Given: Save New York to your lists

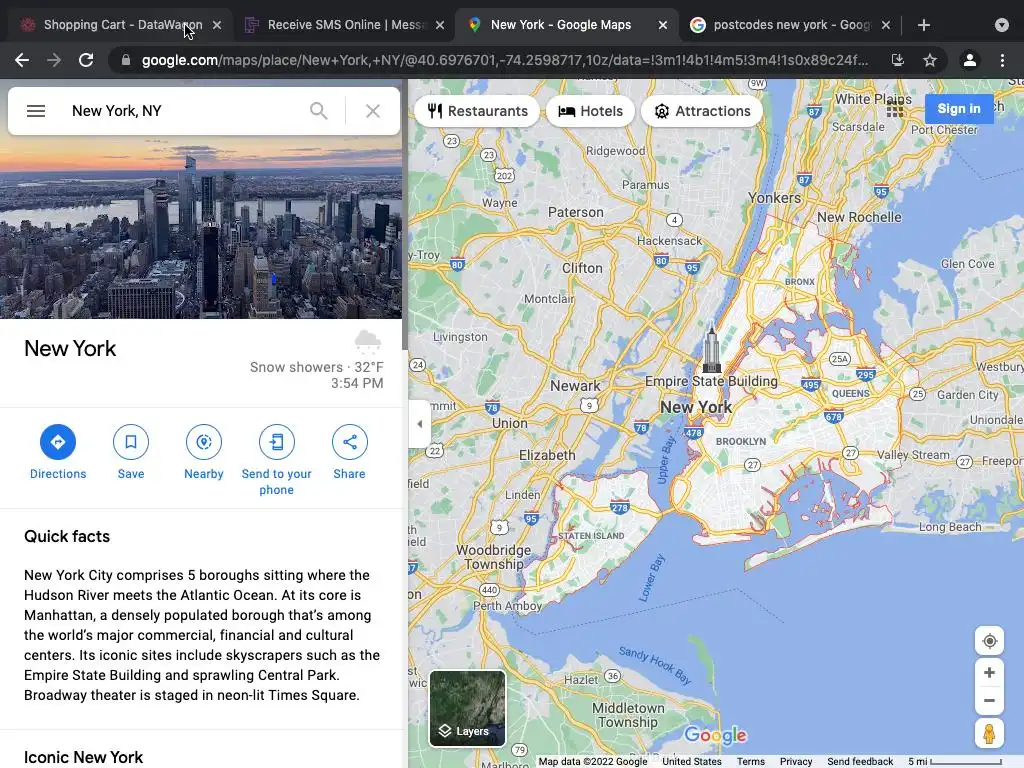Looking at the screenshot, I should click(131, 453).
